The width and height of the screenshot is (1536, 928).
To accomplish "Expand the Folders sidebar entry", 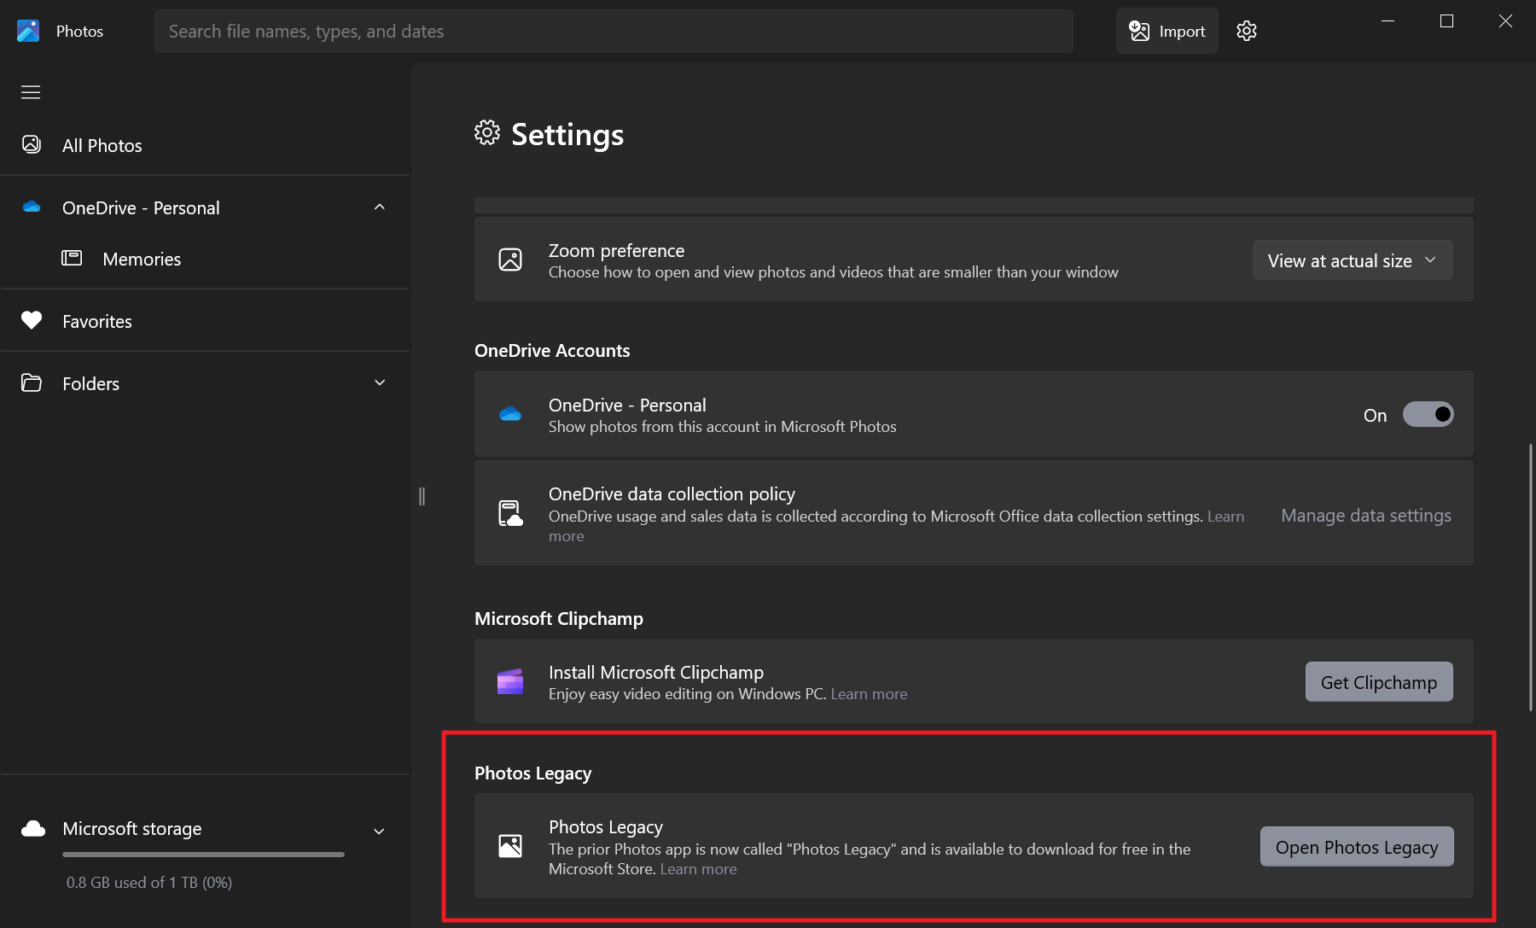I will [379, 382].
